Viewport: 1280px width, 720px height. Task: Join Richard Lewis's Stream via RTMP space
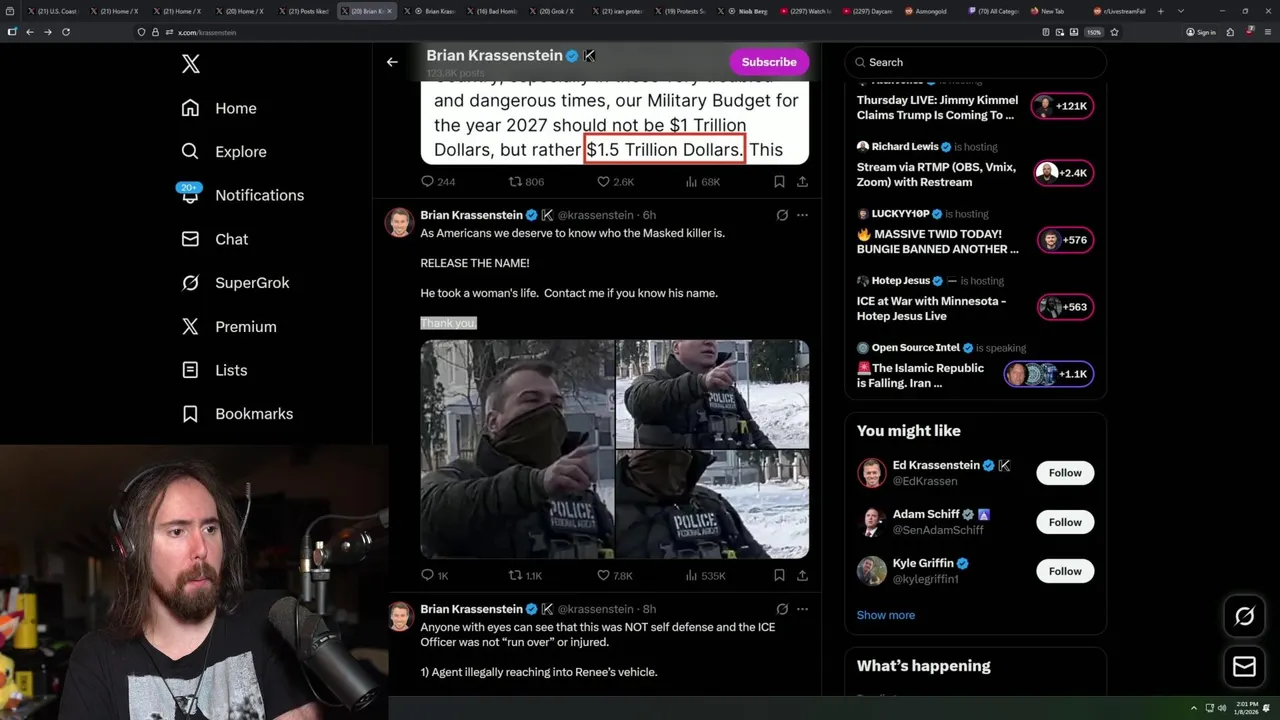pos(936,174)
